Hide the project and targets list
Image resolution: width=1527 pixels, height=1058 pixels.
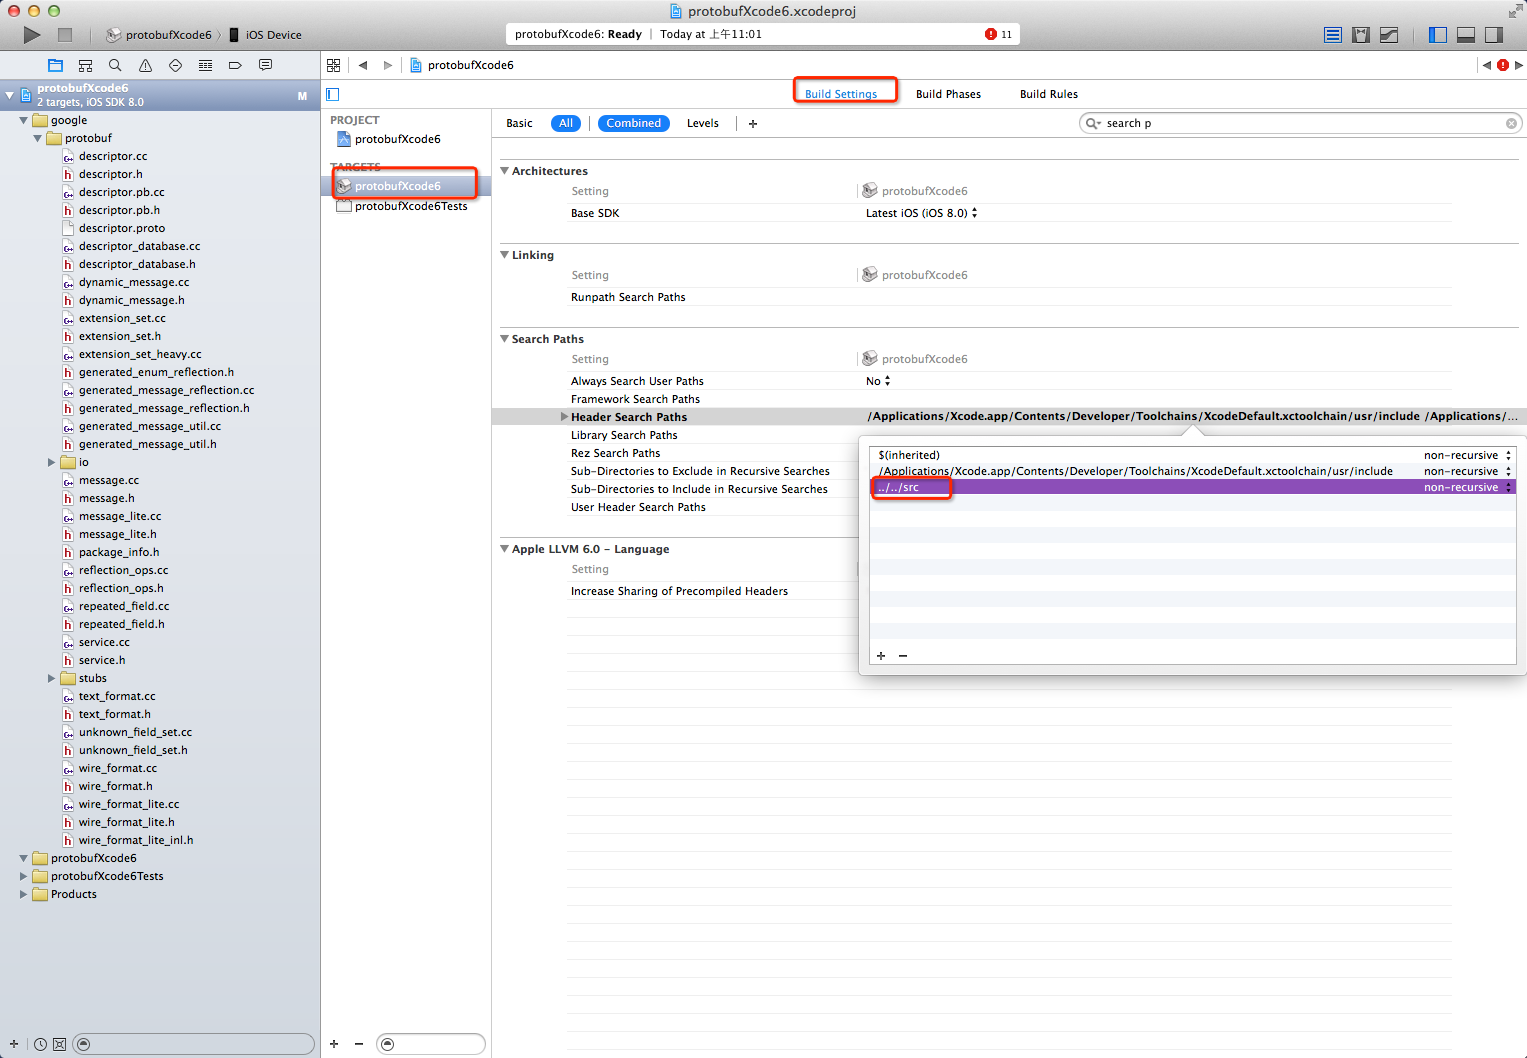(x=333, y=94)
